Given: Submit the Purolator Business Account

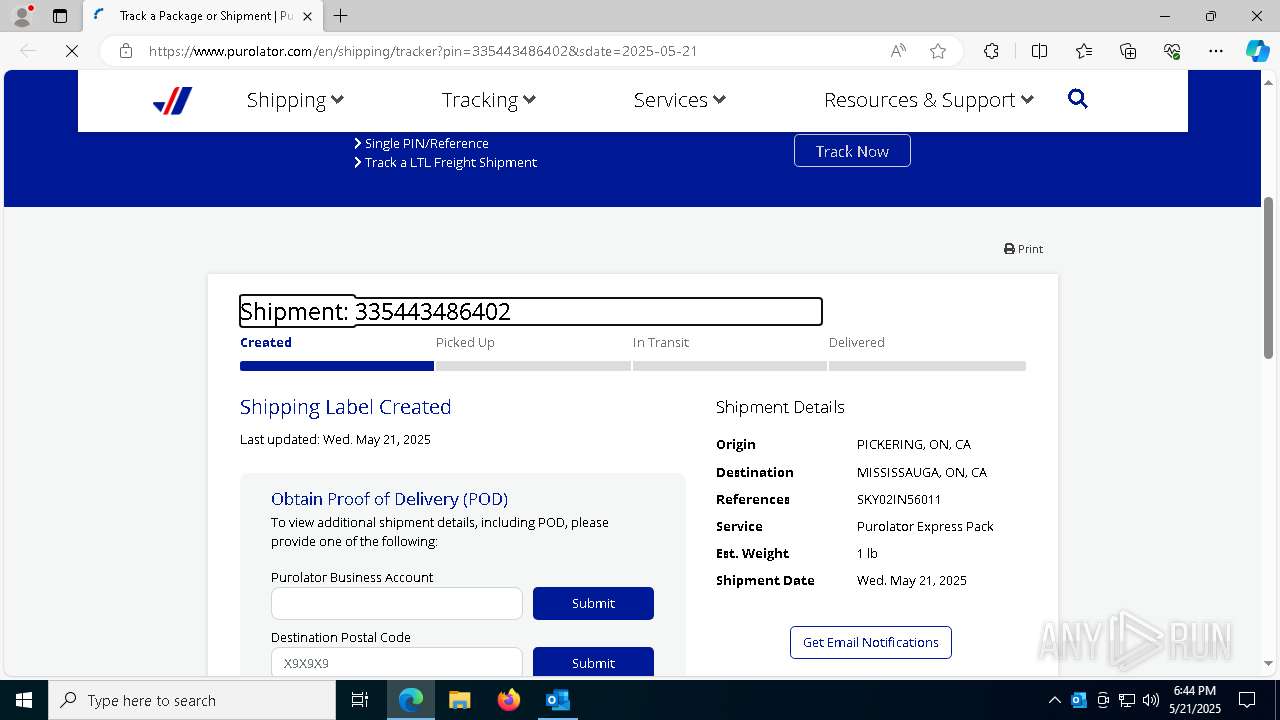Looking at the screenshot, I should point(593,603).
